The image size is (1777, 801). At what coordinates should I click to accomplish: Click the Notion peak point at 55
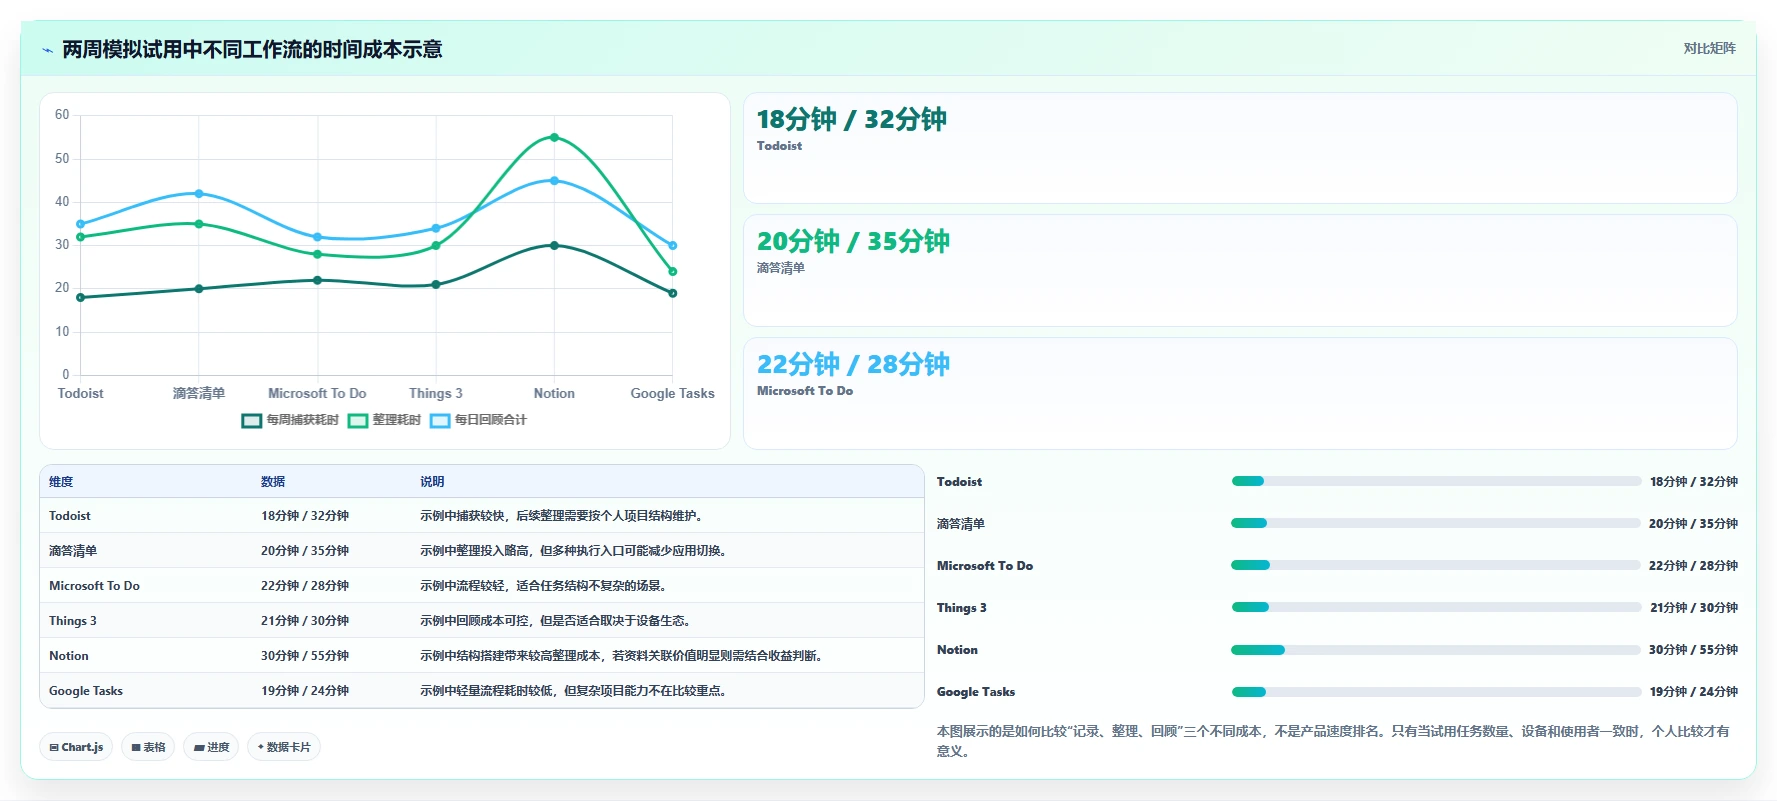click(554, 137)
